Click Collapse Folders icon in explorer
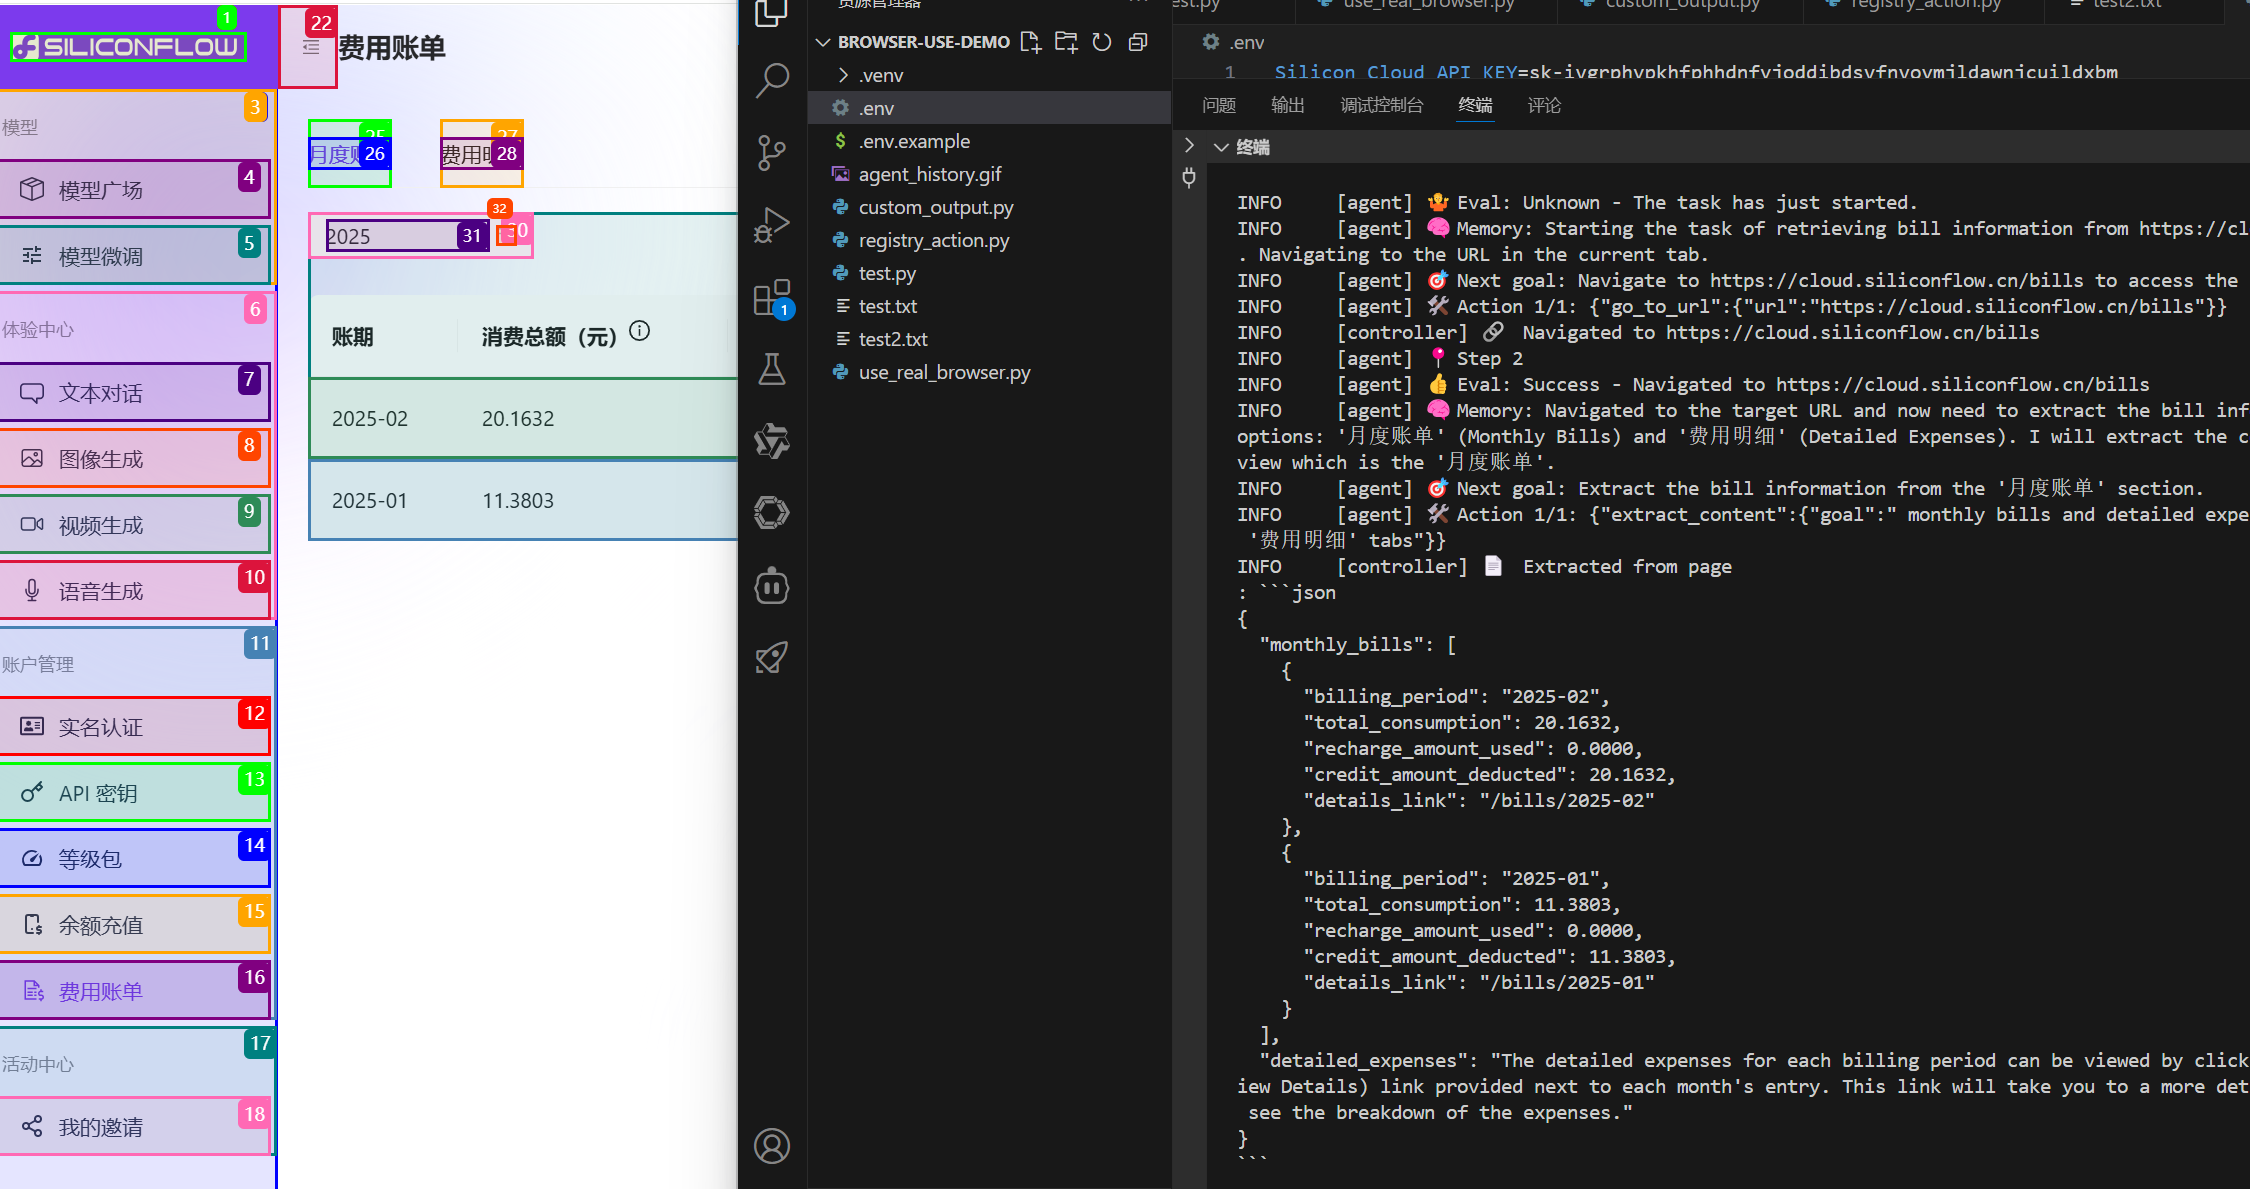Viewport: 2250px width, 1189px height. tap(1138, 42)
